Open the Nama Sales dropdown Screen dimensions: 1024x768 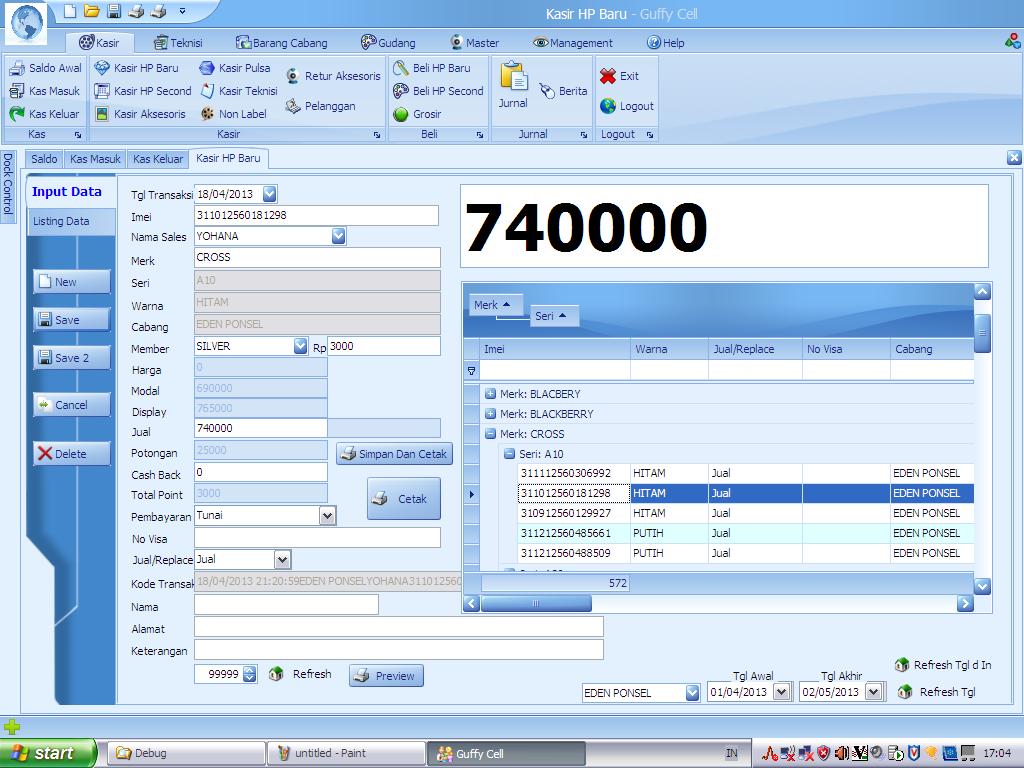tap(338, 236)
